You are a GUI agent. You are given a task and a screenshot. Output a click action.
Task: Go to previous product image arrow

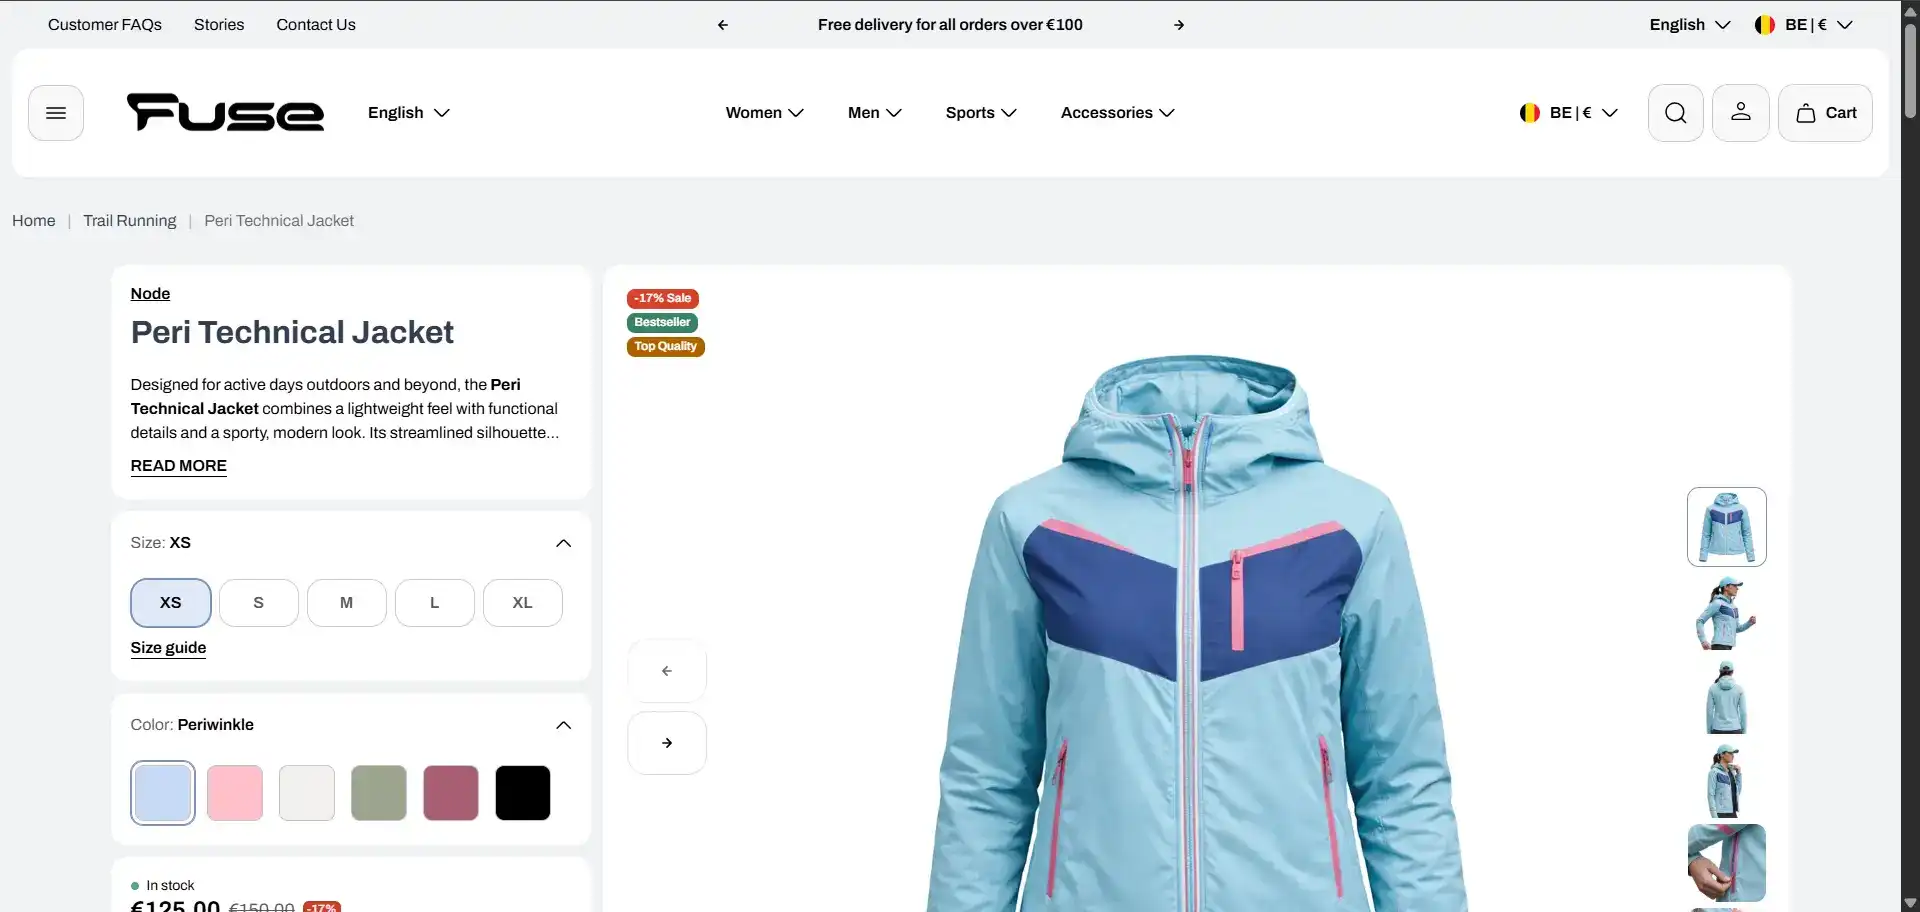tap(667, 671)
